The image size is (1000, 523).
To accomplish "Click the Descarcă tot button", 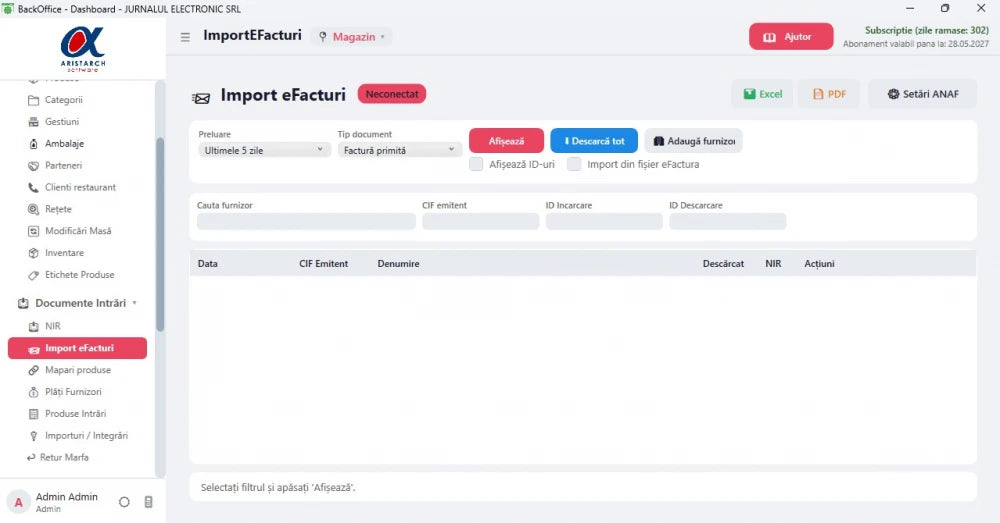I will coord(594,141).
